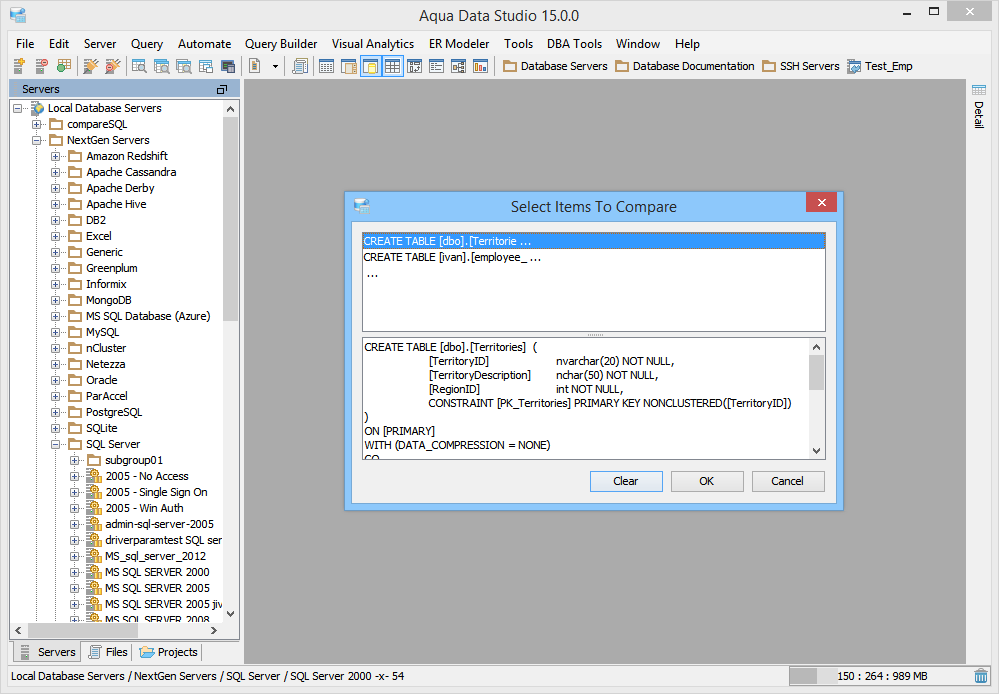Click the ER diagram toolbar icon
Image resolution: width=999 pixels, height=694 pixels.
(458, 66)
